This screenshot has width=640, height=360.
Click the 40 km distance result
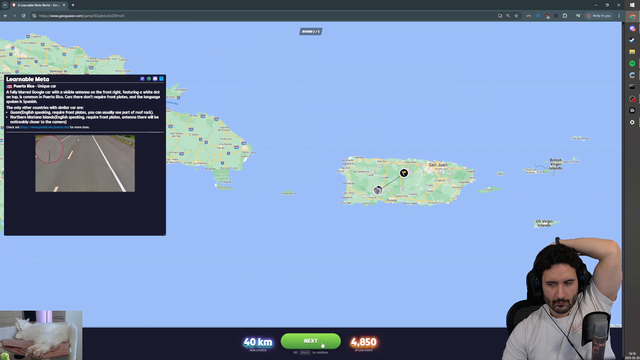tap(258, 342)
